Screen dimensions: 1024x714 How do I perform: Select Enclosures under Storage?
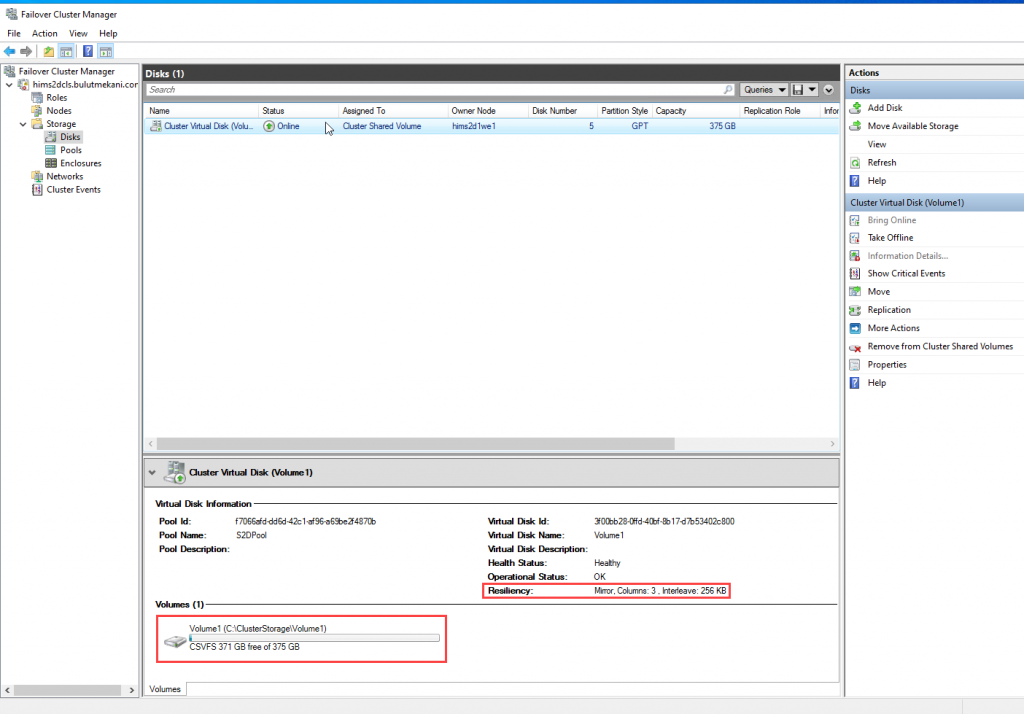point(80,163)
